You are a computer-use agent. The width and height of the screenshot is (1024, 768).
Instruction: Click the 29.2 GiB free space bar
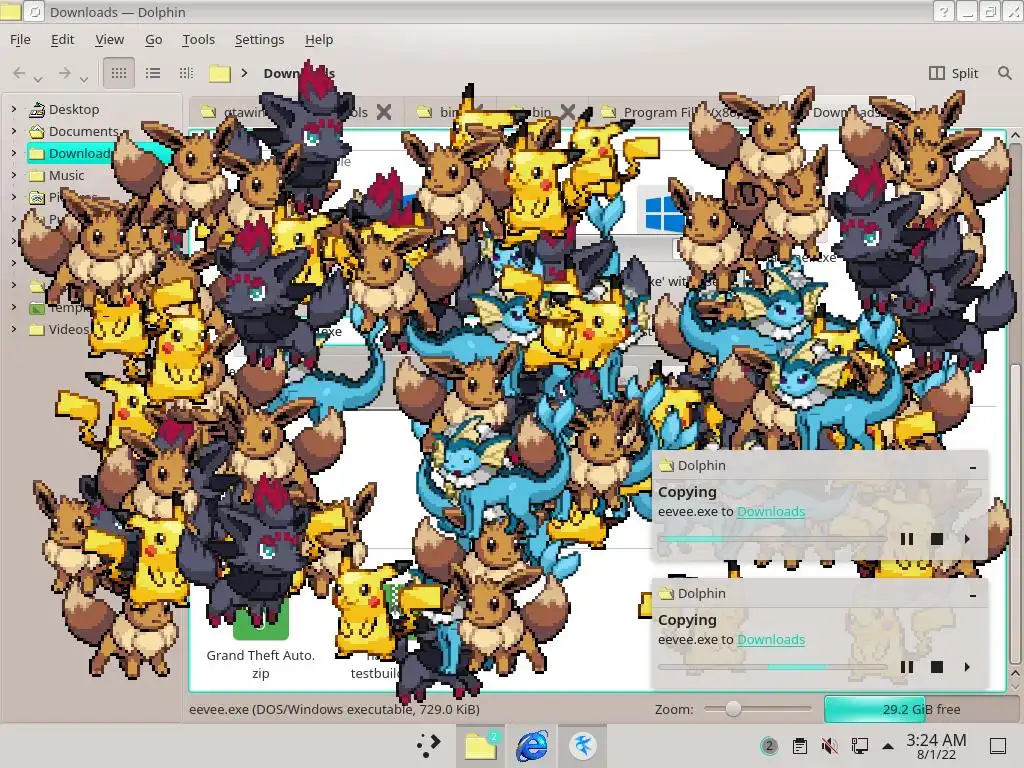(921, 709)
